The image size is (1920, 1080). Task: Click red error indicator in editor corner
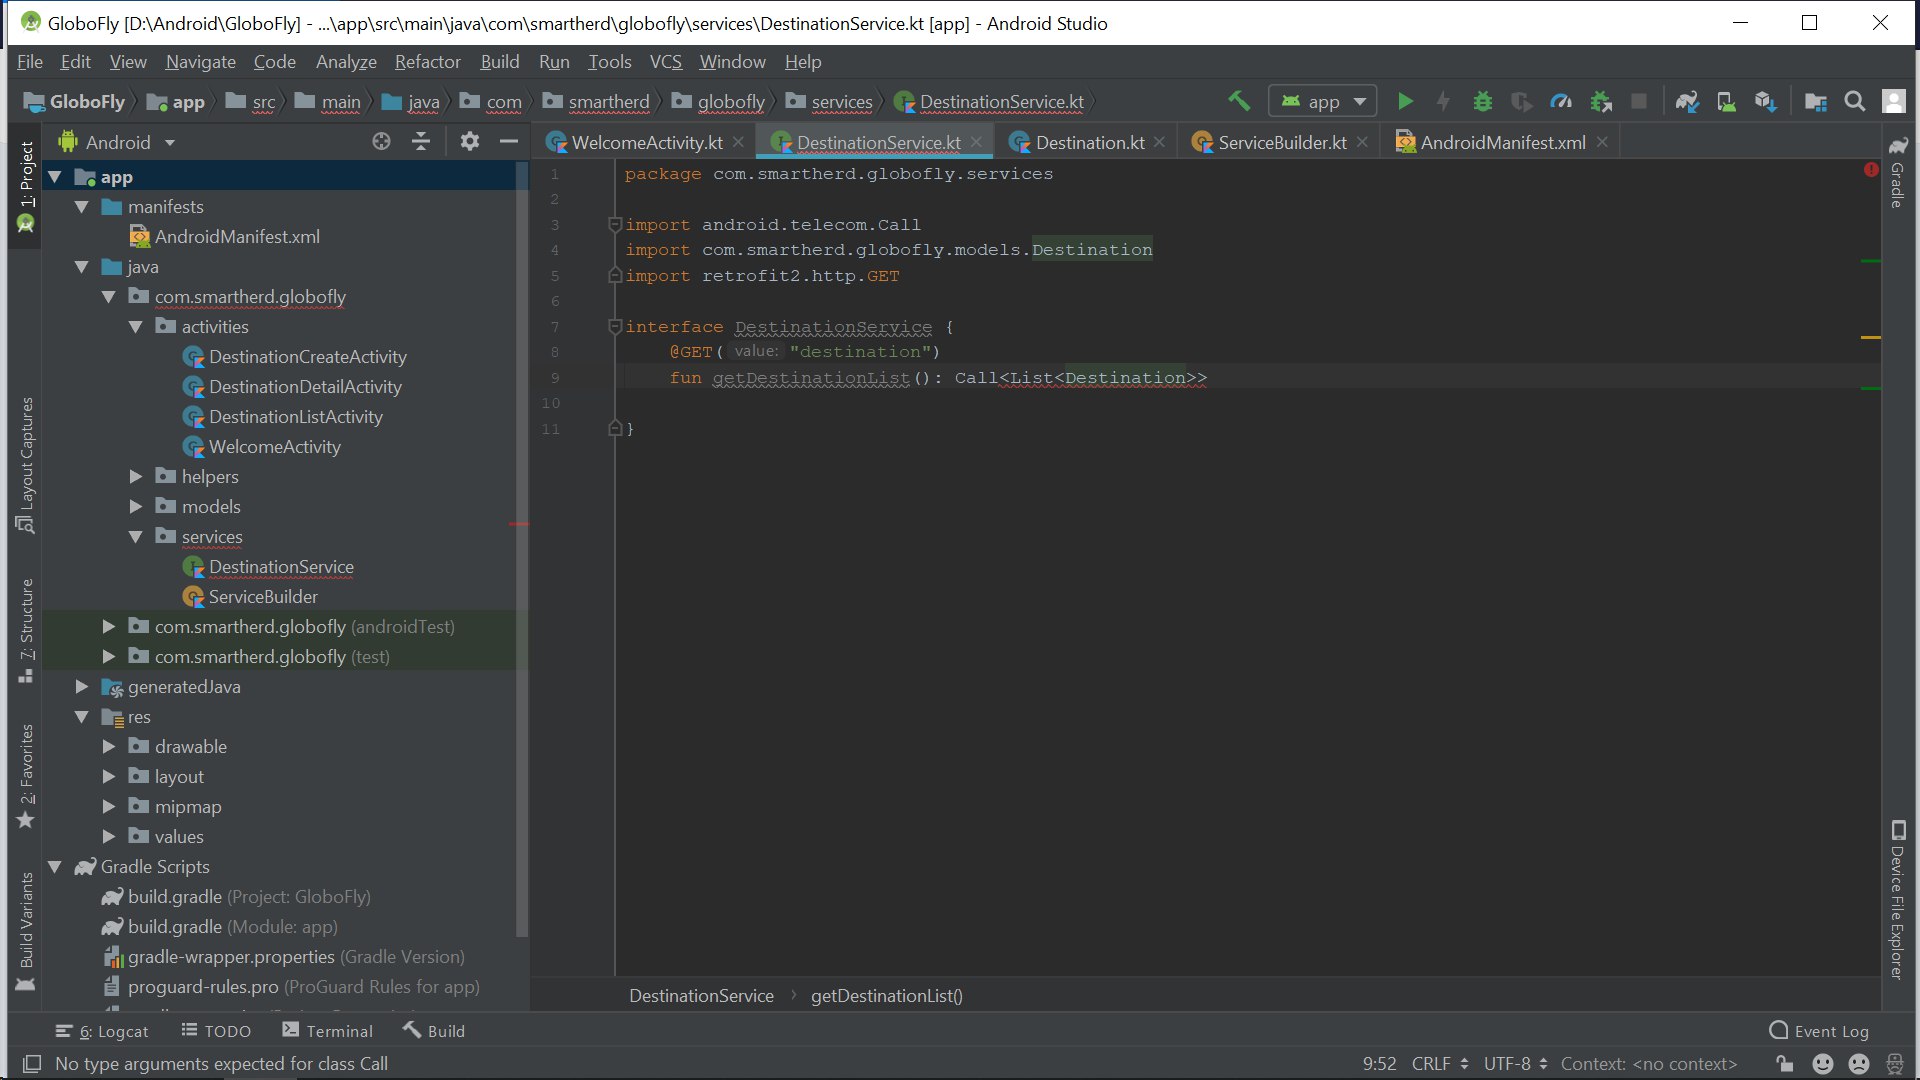pos(1871,170)
